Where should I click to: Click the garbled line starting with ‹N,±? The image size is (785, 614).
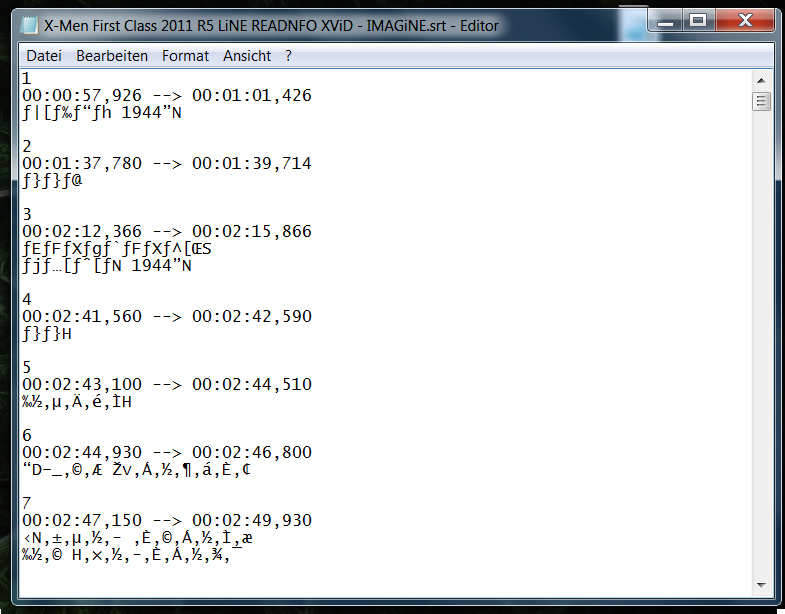coord(137,538)
